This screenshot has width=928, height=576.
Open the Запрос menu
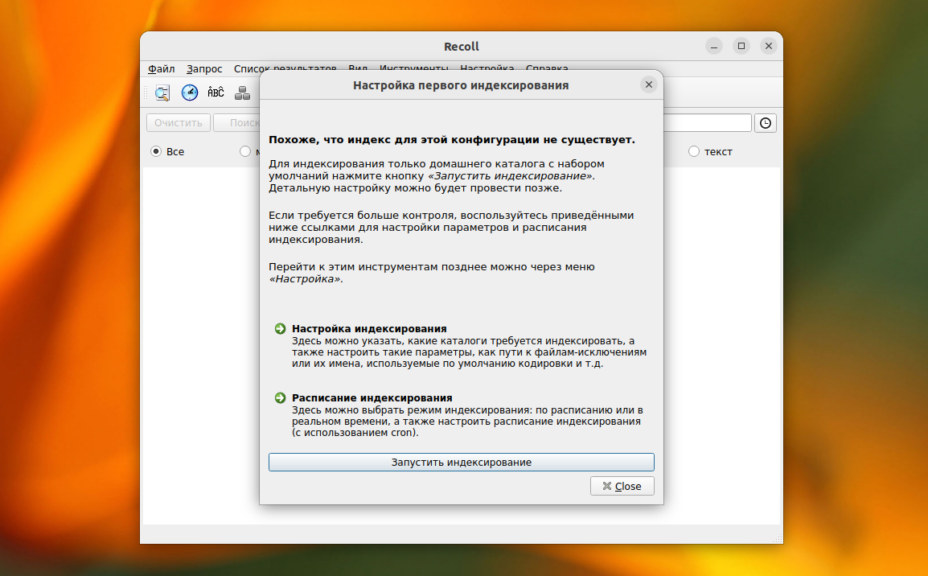click(x=204, y=69)
